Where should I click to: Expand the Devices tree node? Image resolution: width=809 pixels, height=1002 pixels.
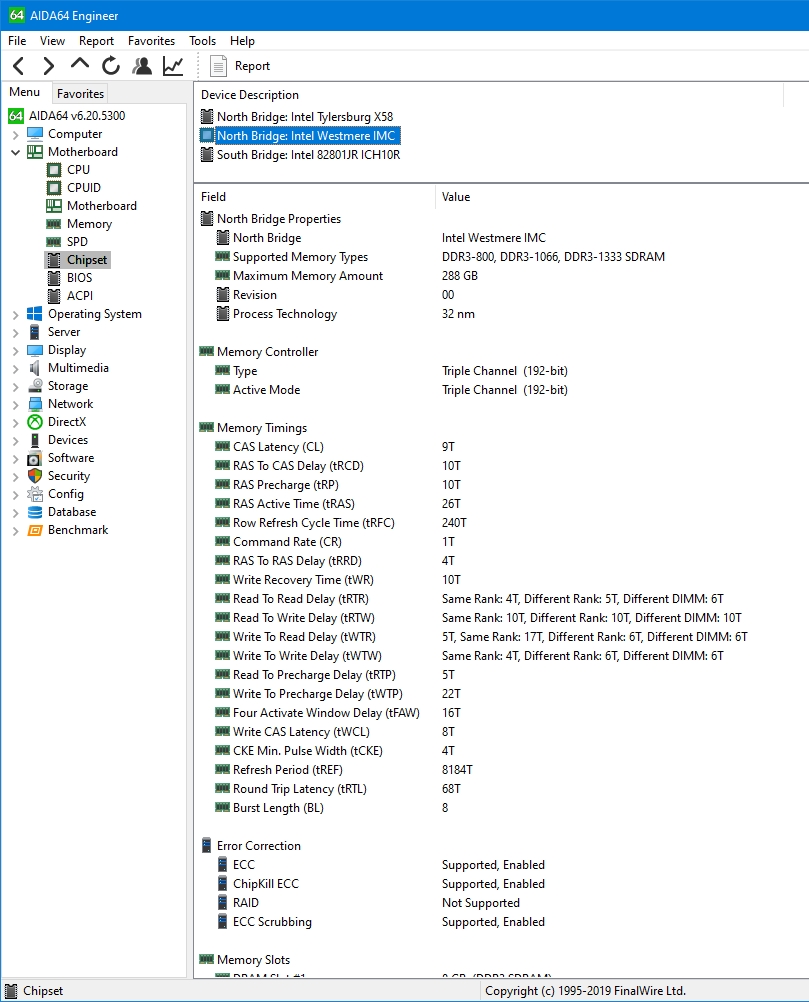[15, 441]
